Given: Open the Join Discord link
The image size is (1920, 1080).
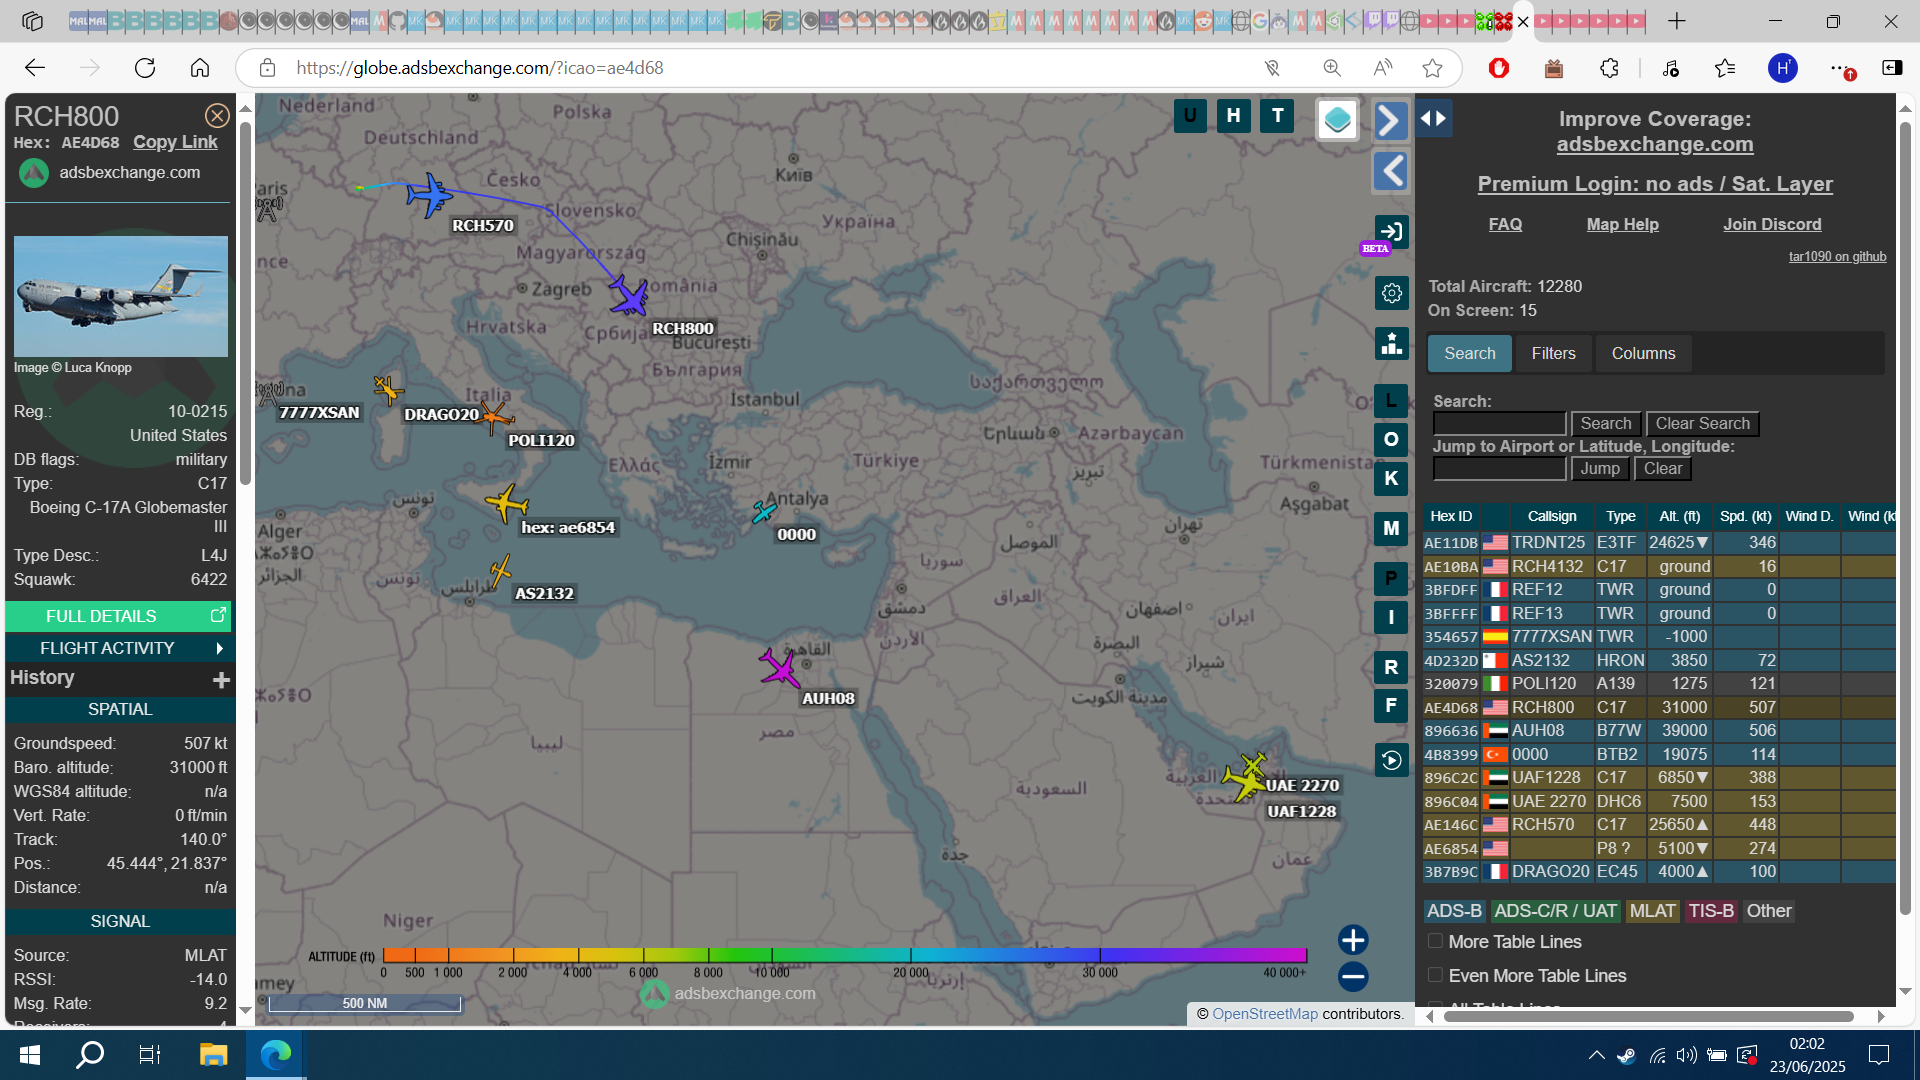Looking at the screenshot, I should 1772,224.
